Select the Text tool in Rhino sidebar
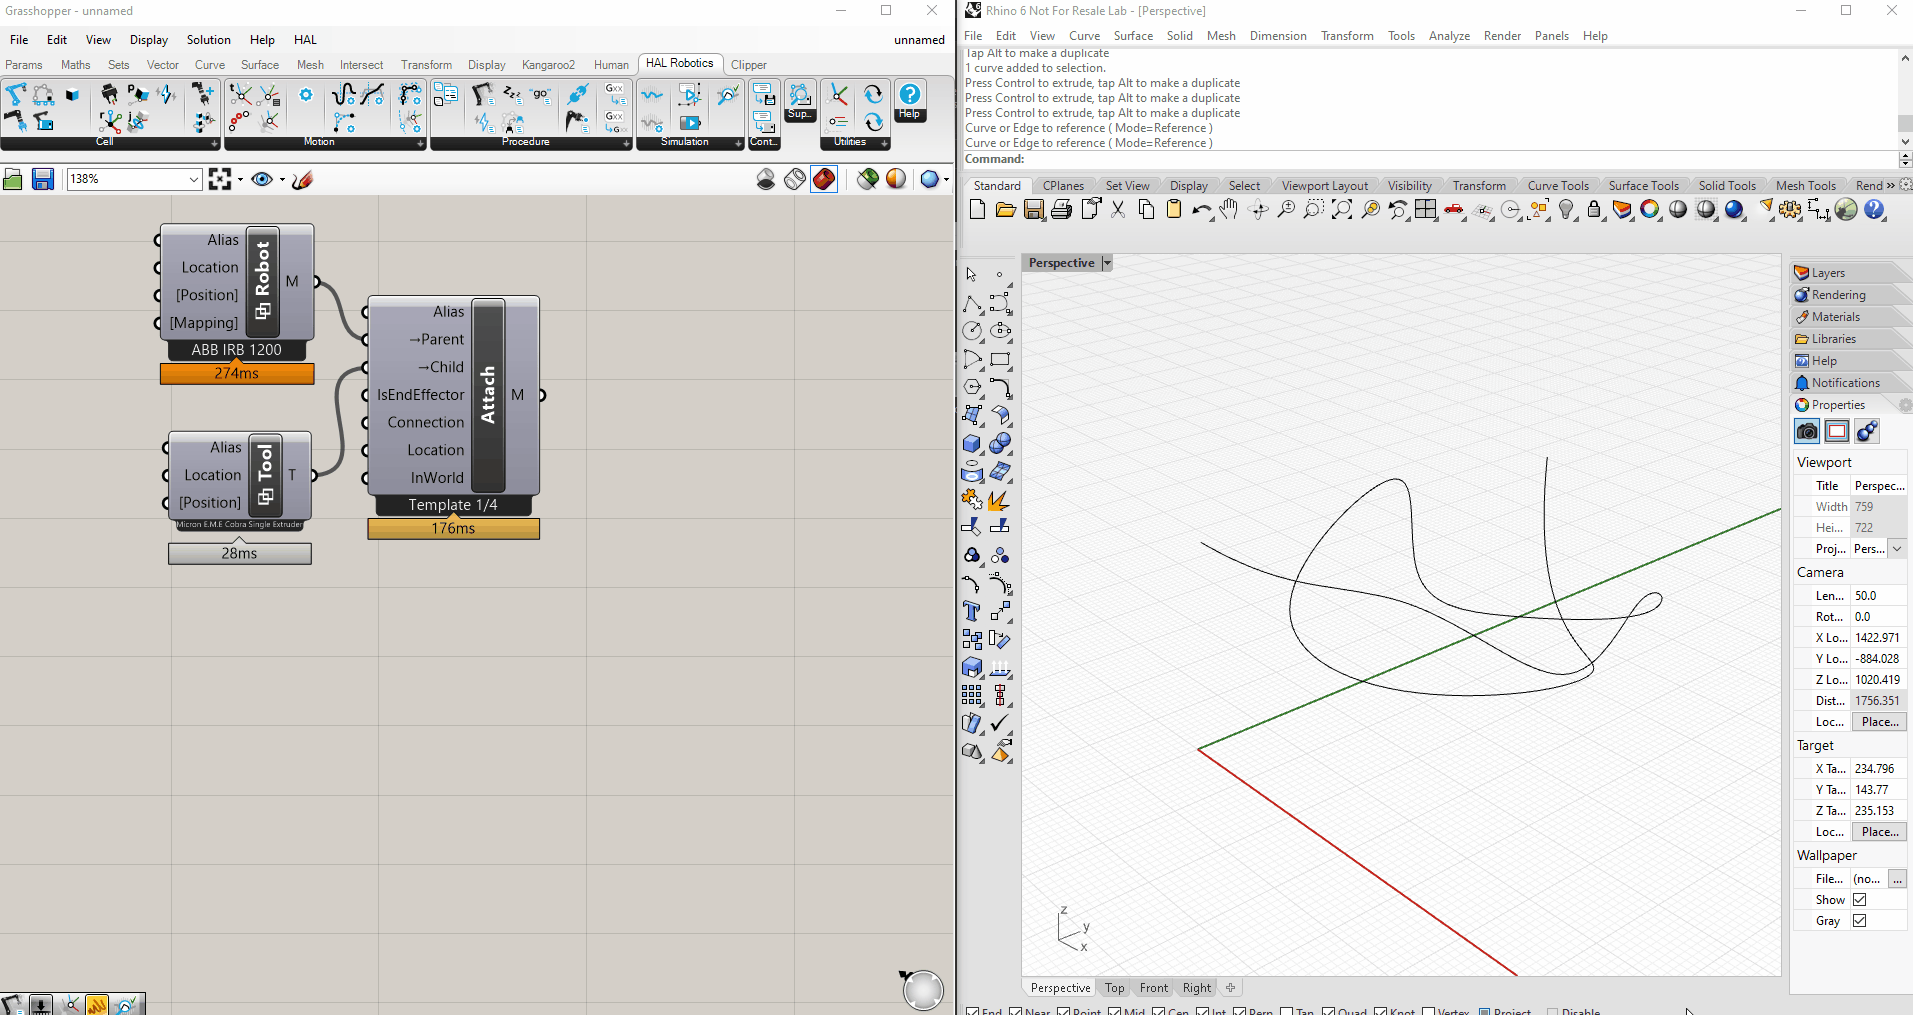This screenshot has height=1015, width=1913. [x=972, y=611]
